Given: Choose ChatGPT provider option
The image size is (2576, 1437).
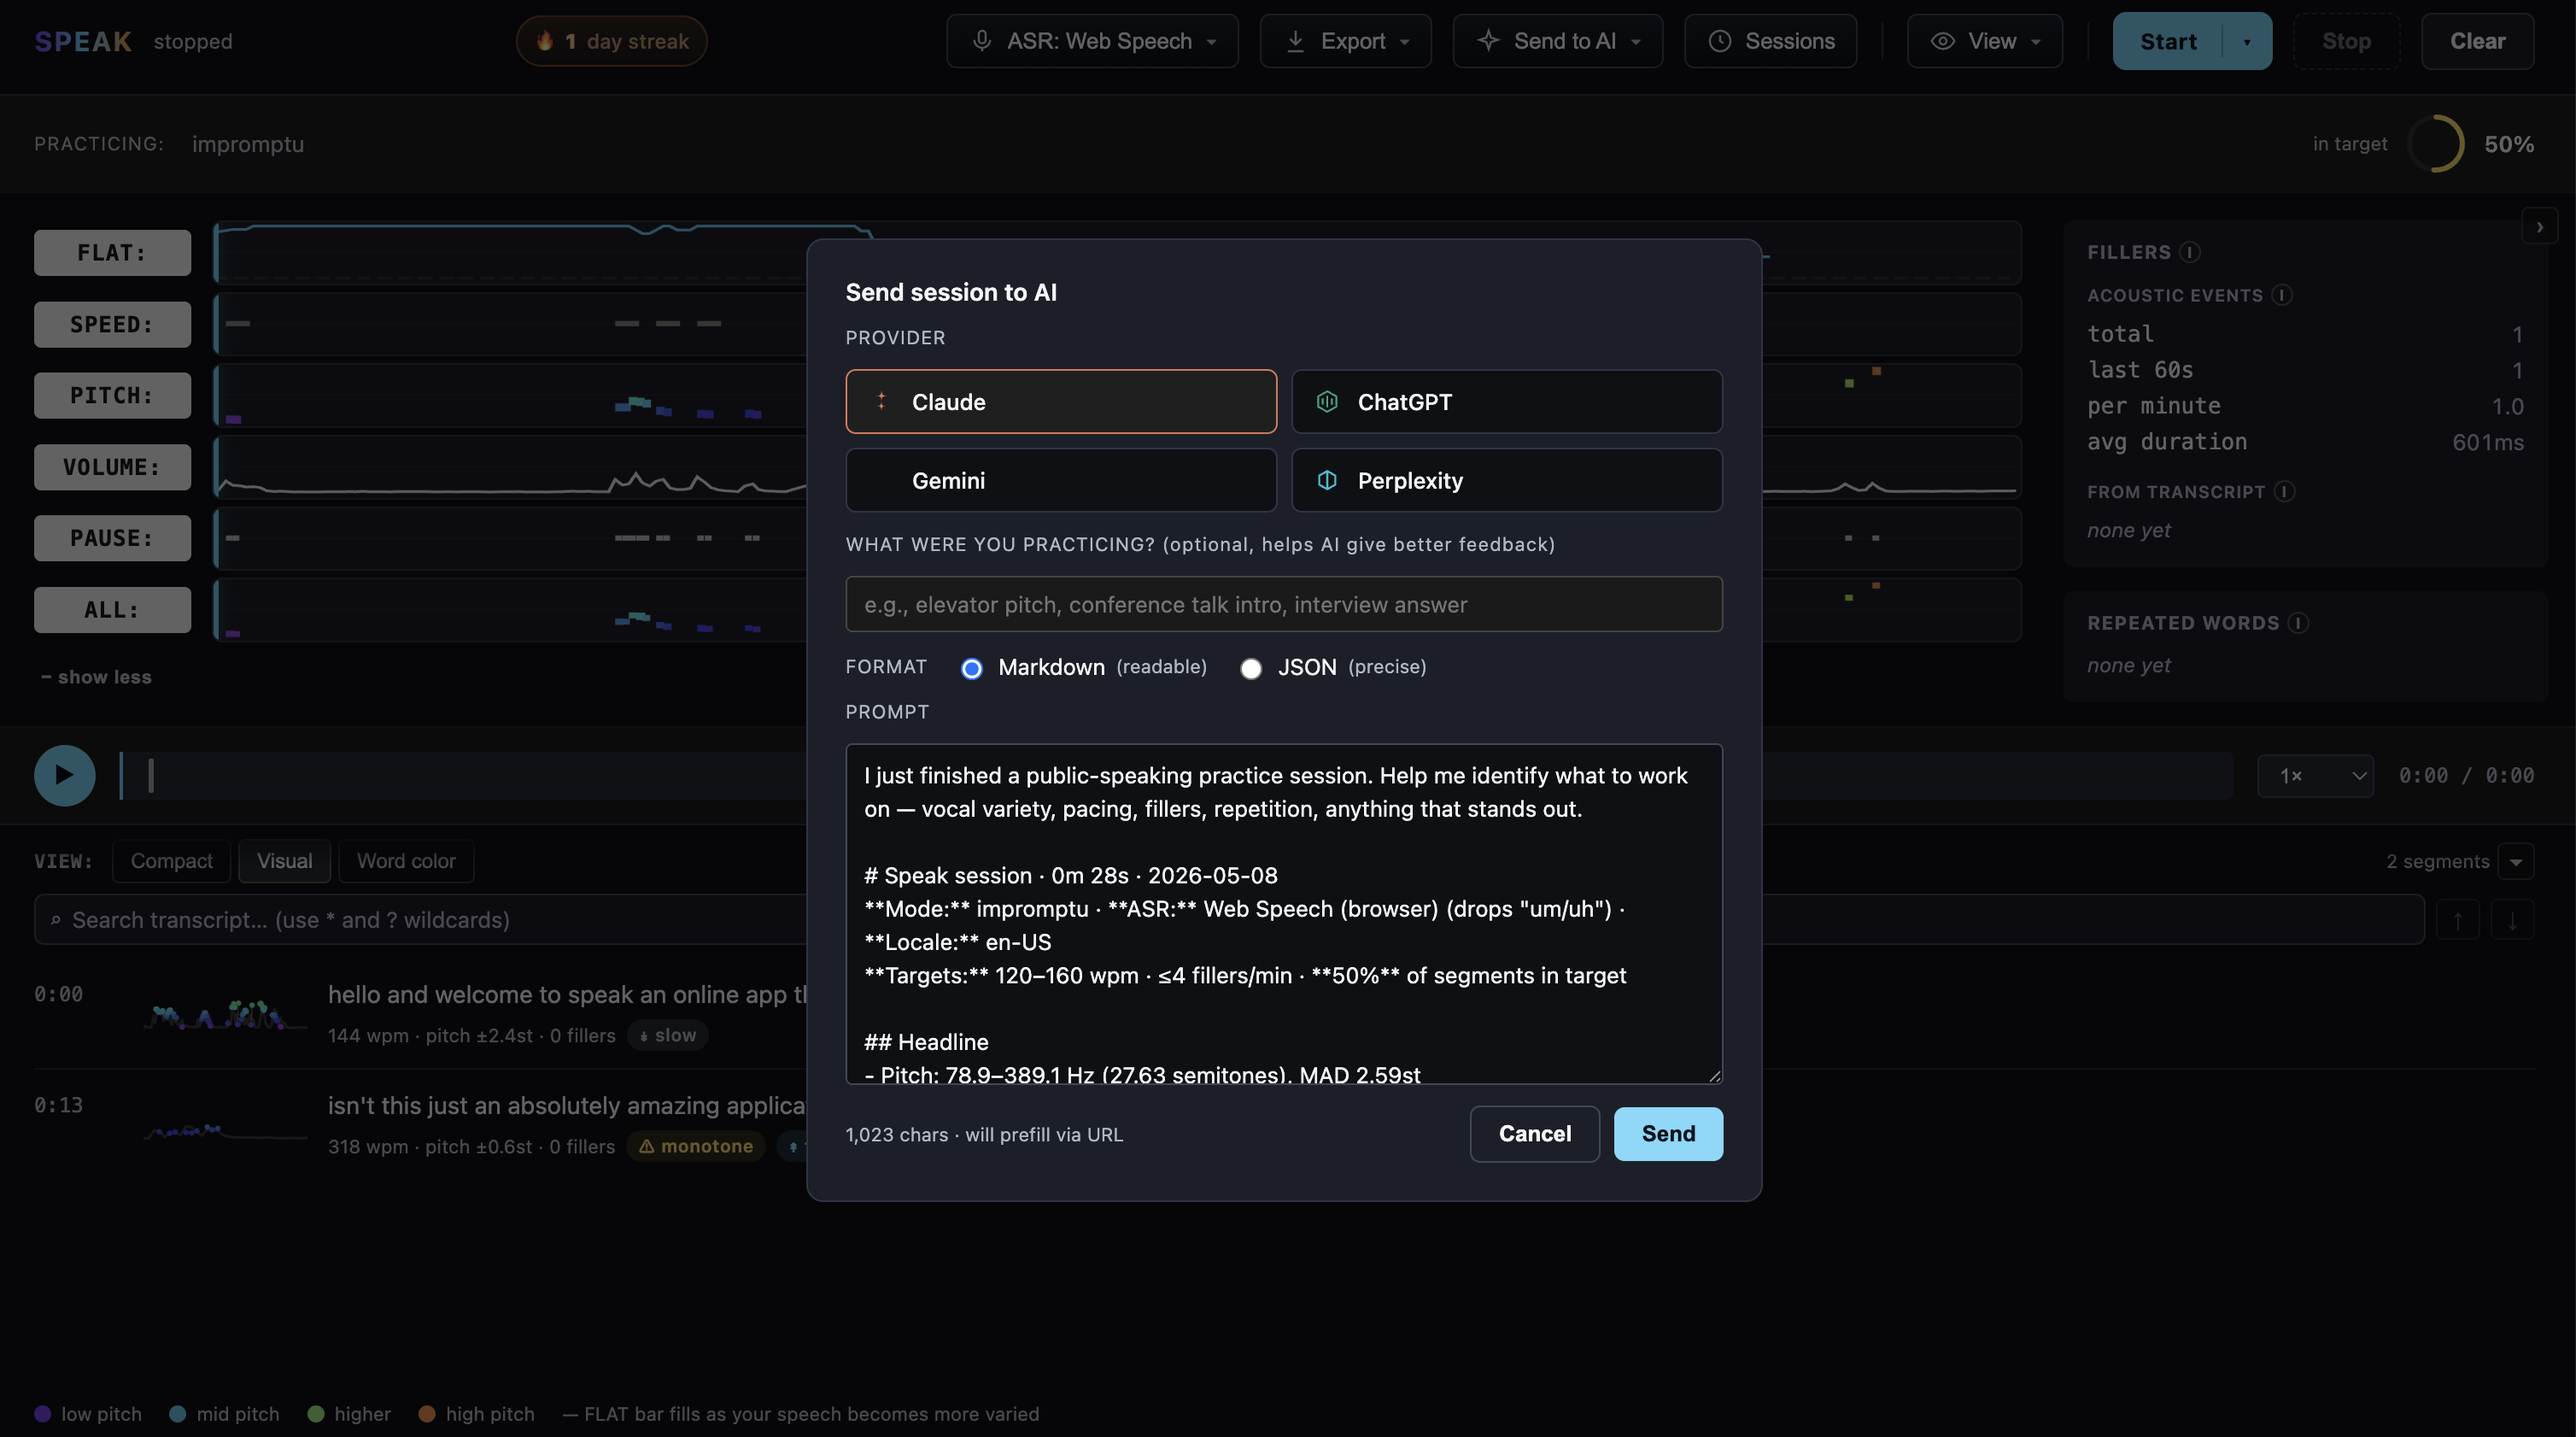Looking at the screenshot, I should tap(1507, 401).
